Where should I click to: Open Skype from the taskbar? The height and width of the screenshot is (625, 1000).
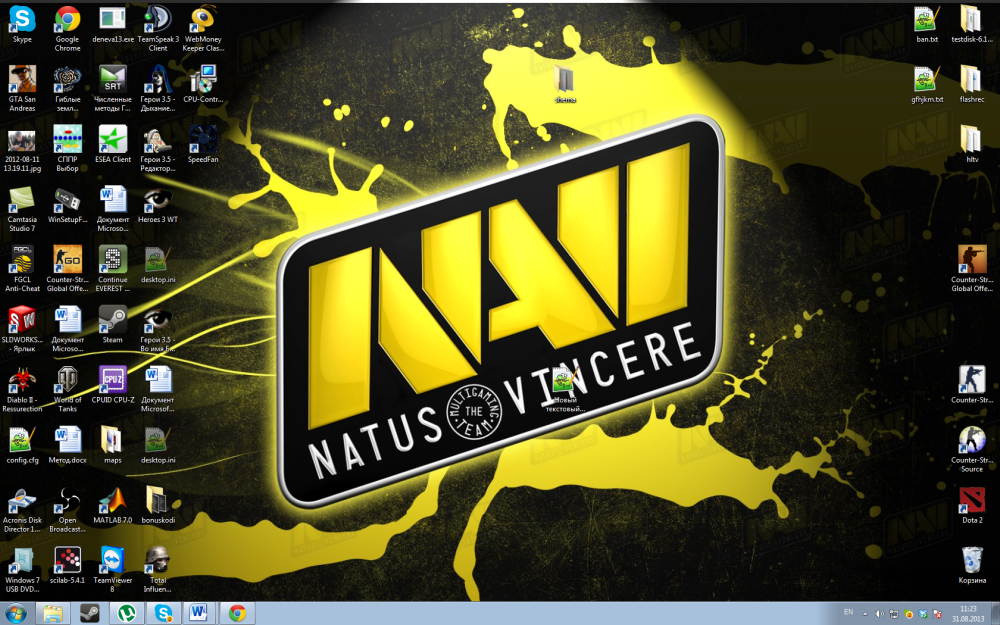click(x=163, y=614)
